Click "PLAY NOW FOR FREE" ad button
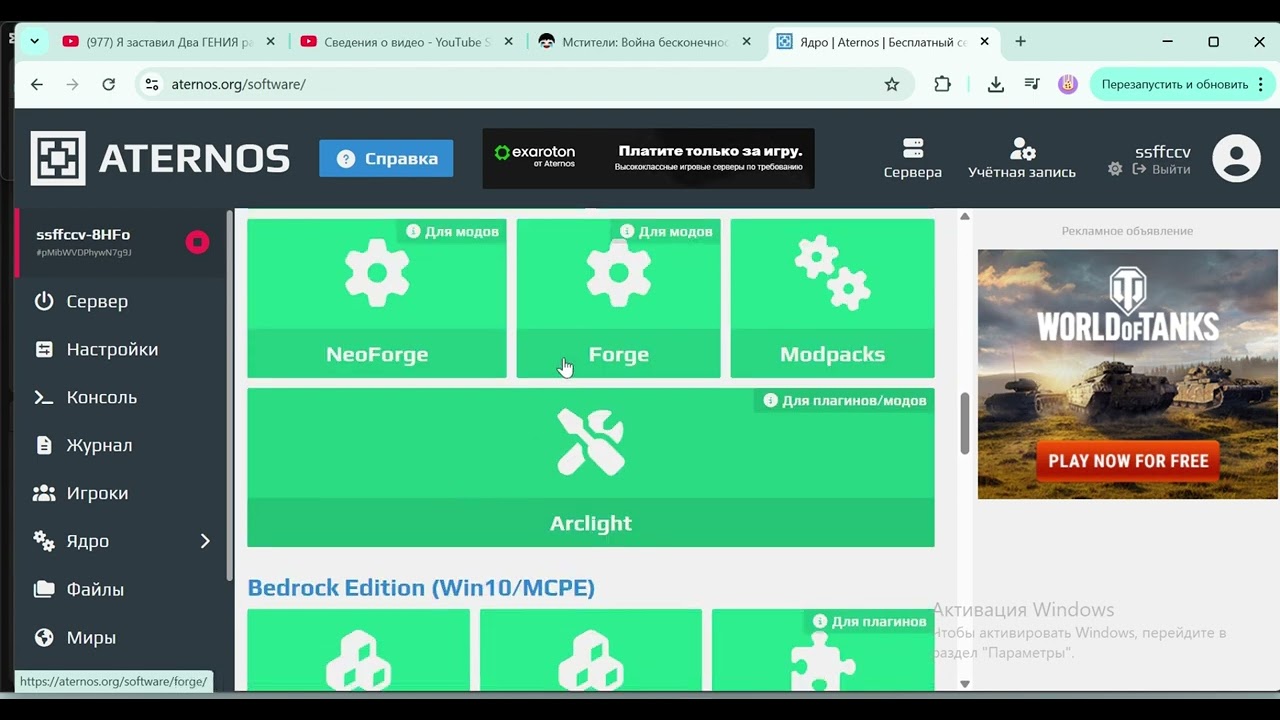This screenshot has width=1280, height=720. 1128,461
